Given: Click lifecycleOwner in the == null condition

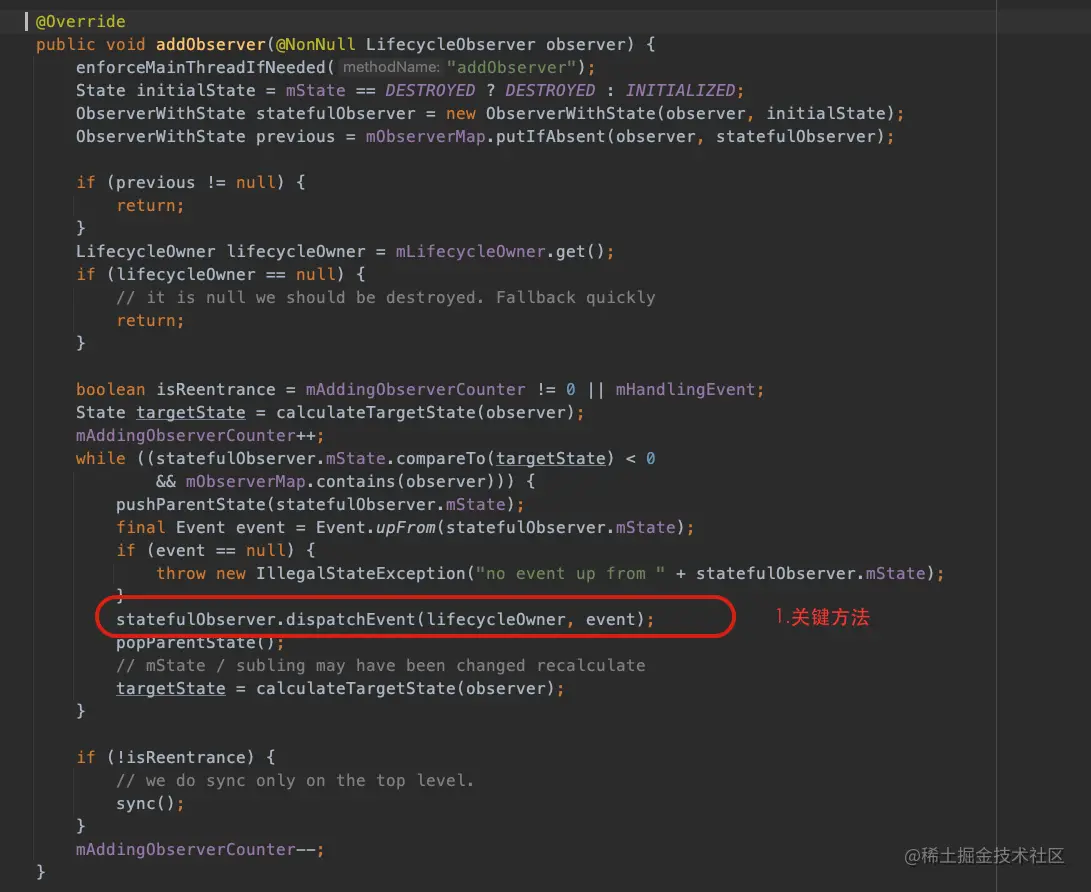Looking at the screenshot, I should [186, 274].
